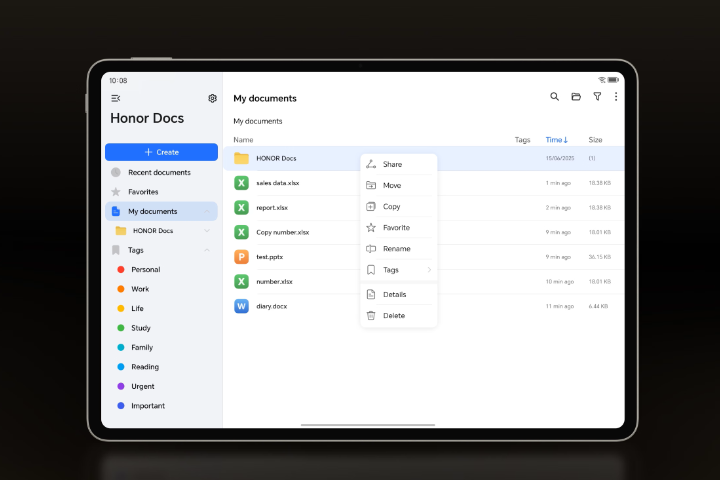The image size is (720, 480).
Task: Sort by the Name column header
Action: [243, 140]
